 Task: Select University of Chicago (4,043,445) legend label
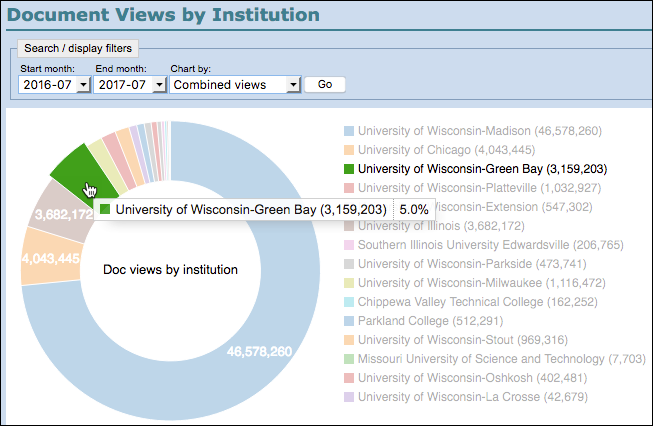[x=446, y=150]
